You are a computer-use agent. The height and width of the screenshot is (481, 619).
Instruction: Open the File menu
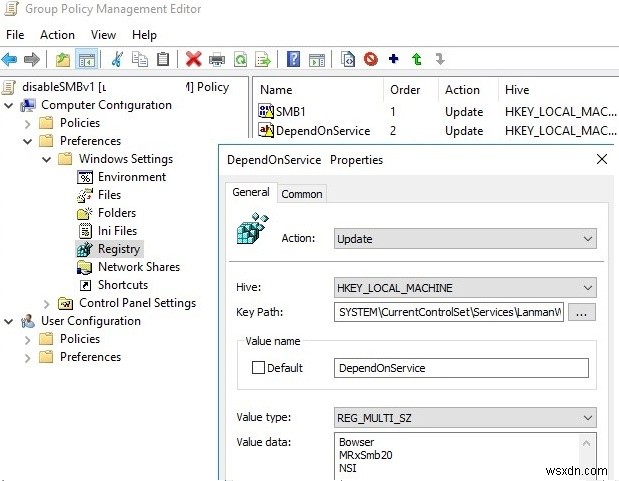[15, 35]
